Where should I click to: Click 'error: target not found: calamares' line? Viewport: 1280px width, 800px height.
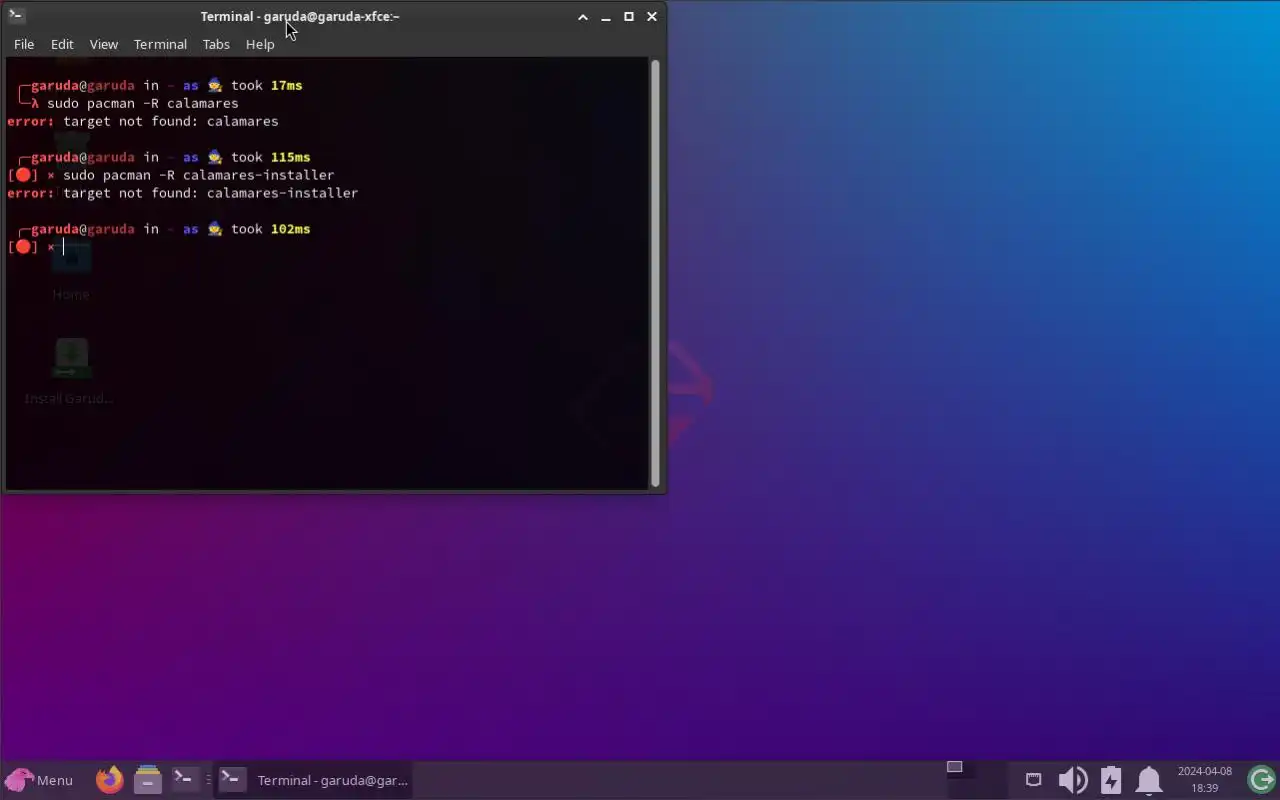click(x=143, y=121)
